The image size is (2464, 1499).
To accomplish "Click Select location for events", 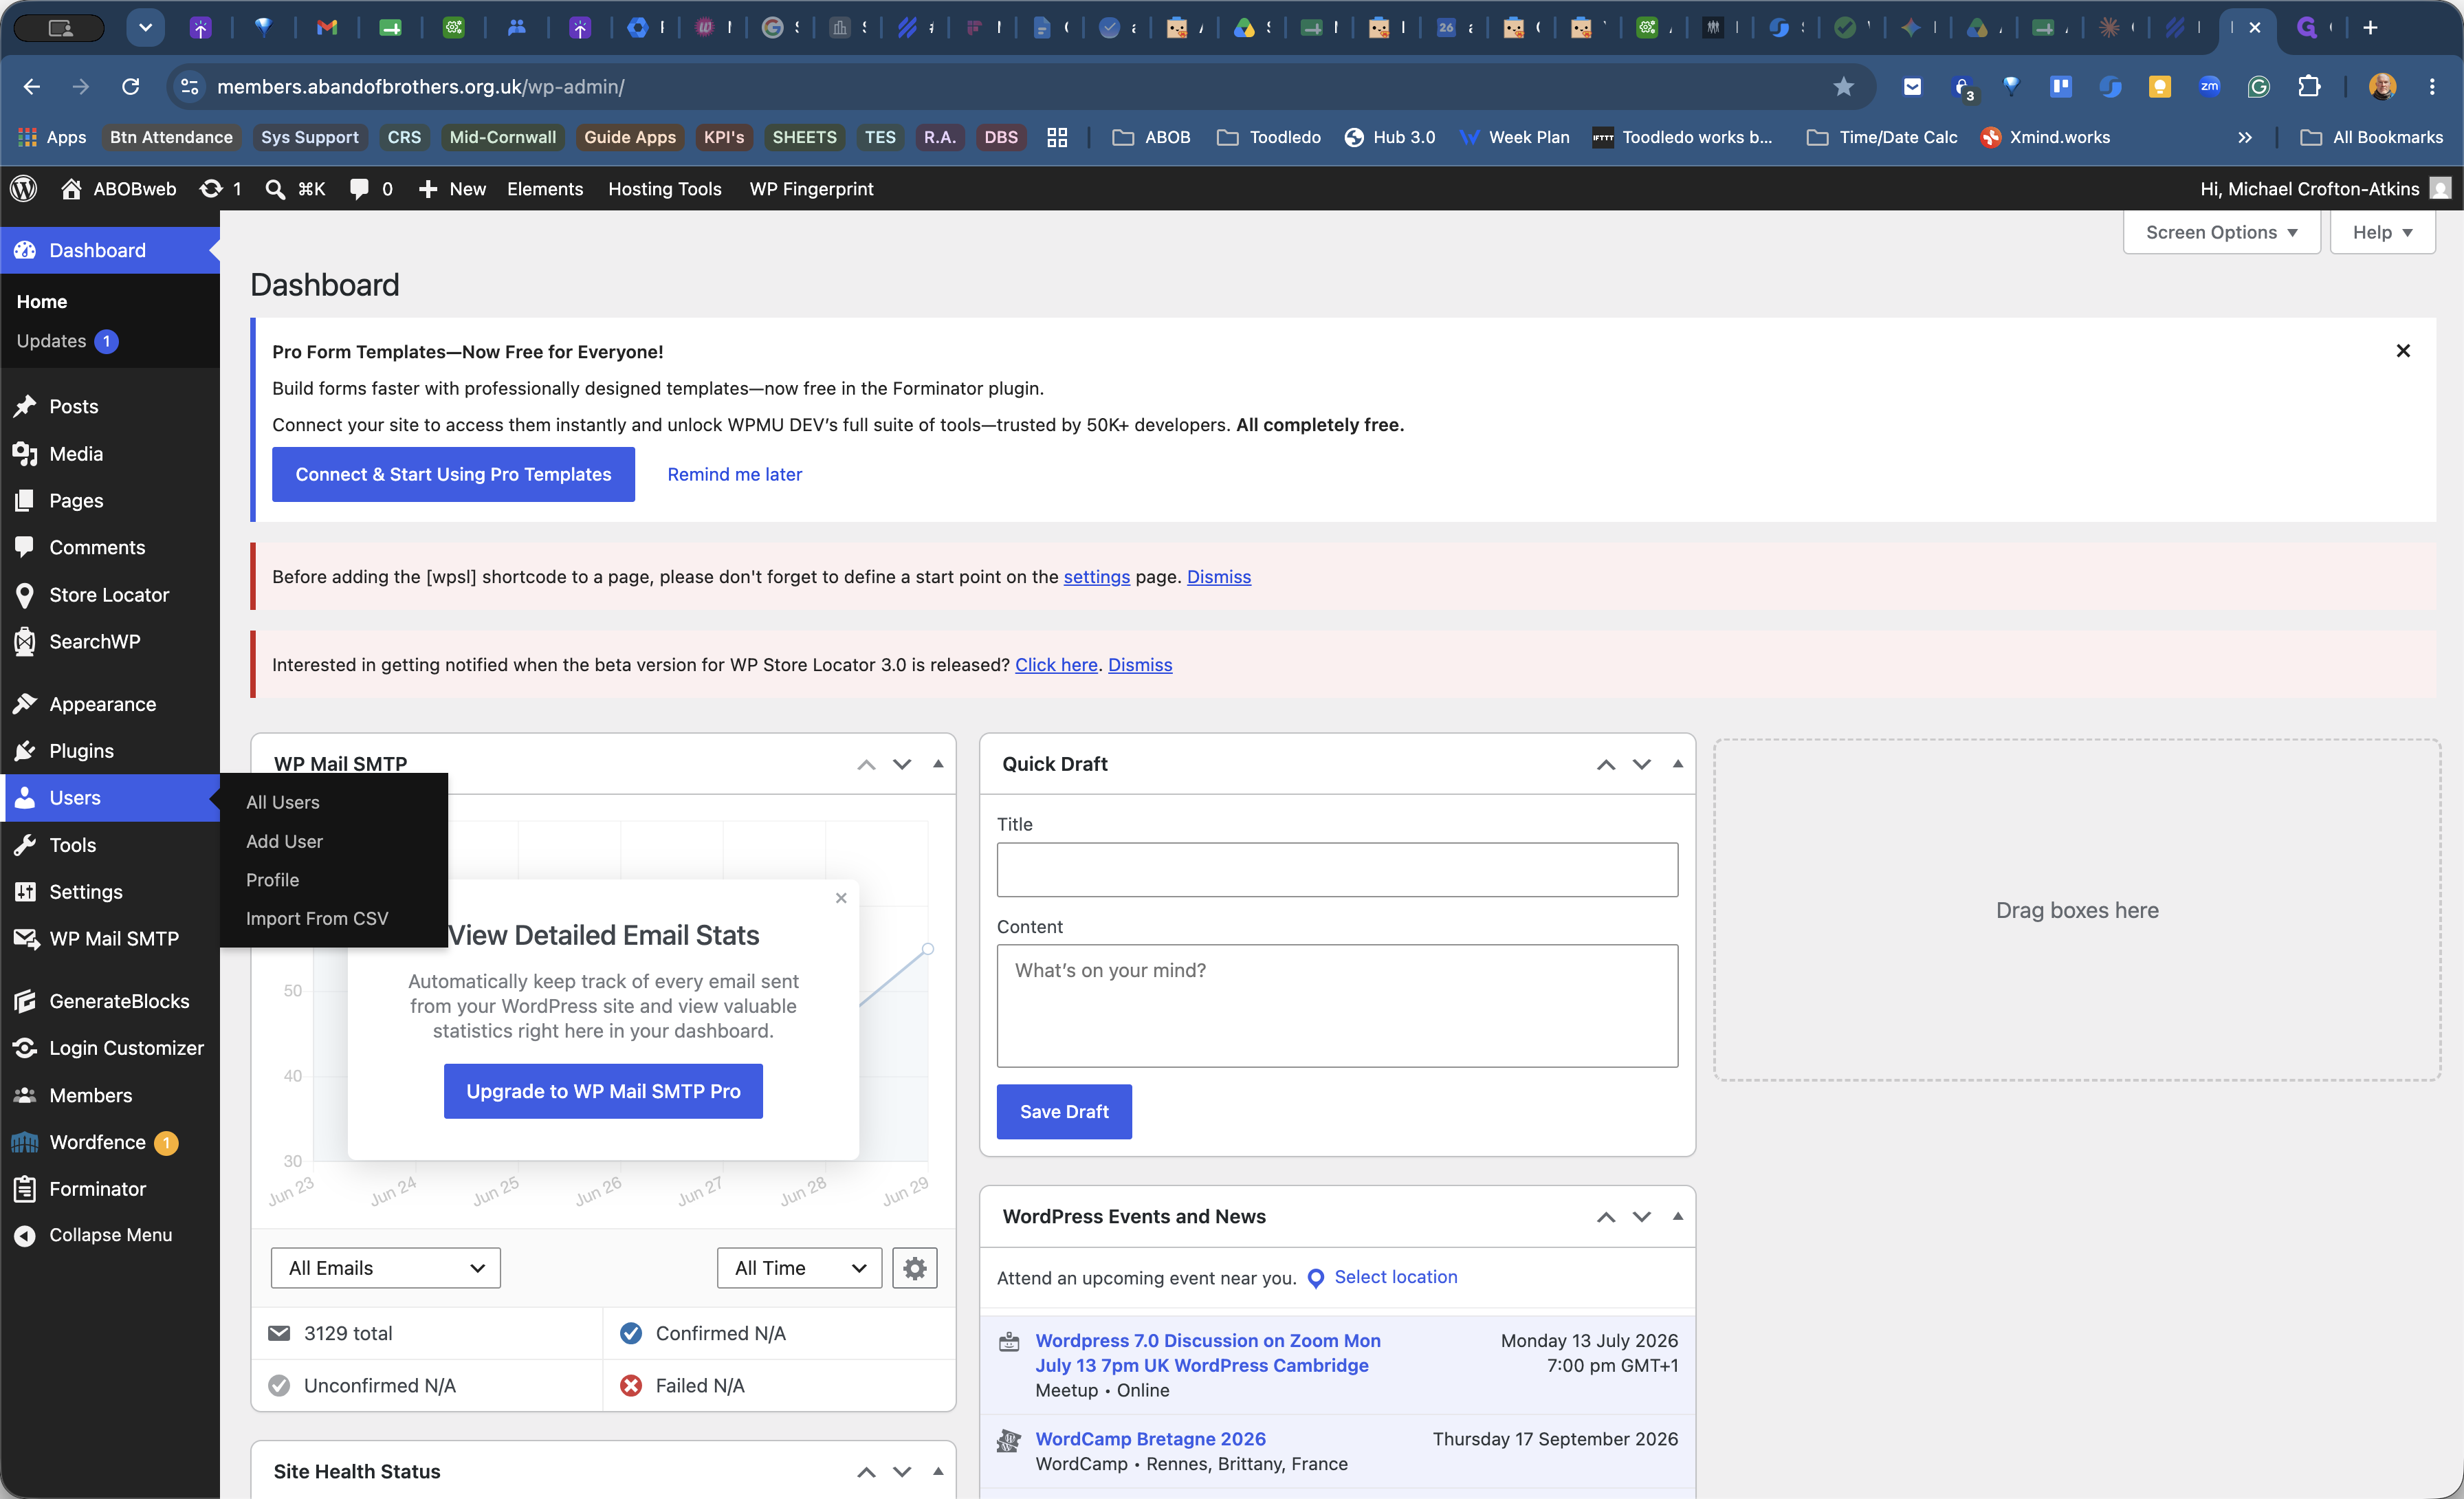I will [x=1395, y=1277].
